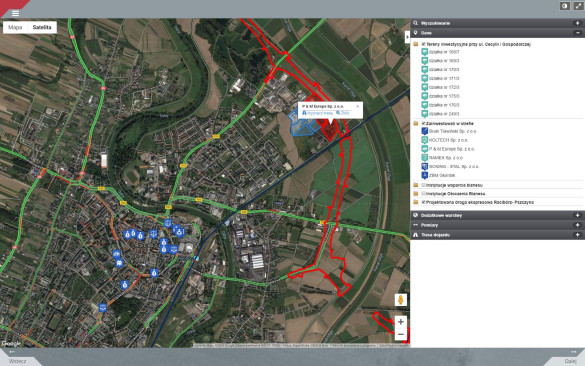Image resolution: width=585 pixels, height=366 pixels.
Task: Select działka nr 172/3 list item
Action: coord(444,87)
